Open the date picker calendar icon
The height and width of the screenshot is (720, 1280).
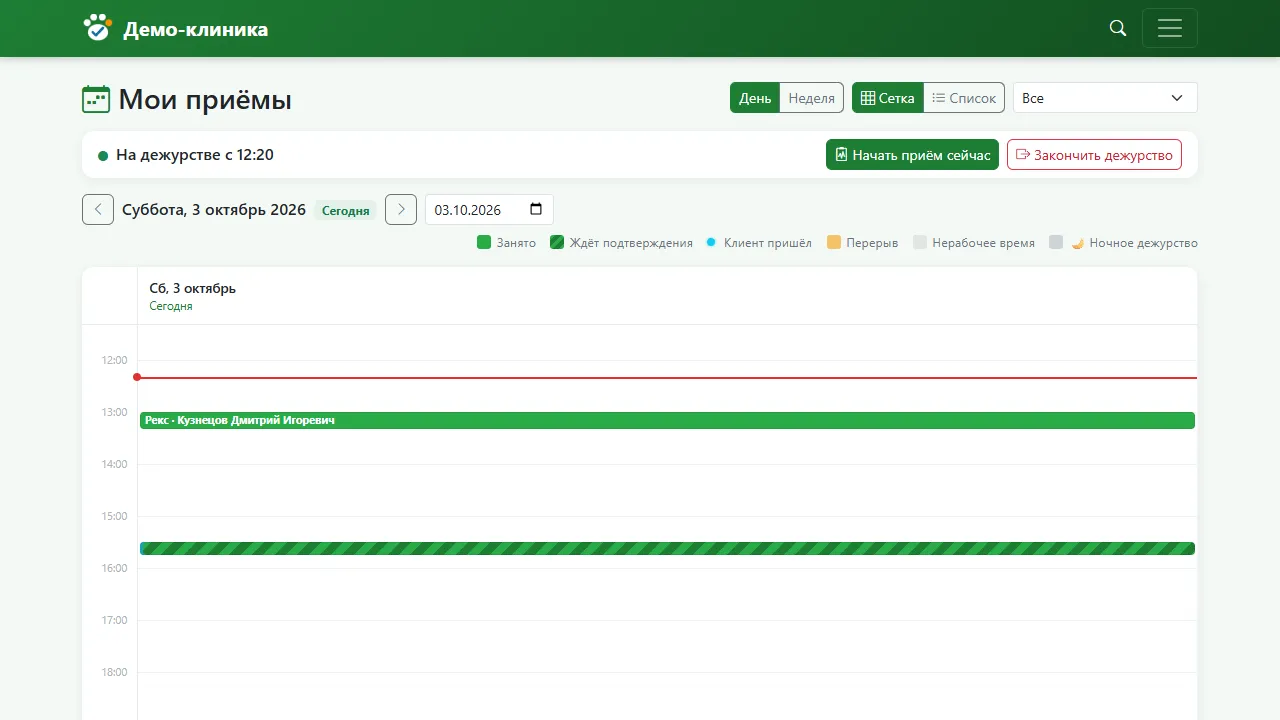point(536,209)
